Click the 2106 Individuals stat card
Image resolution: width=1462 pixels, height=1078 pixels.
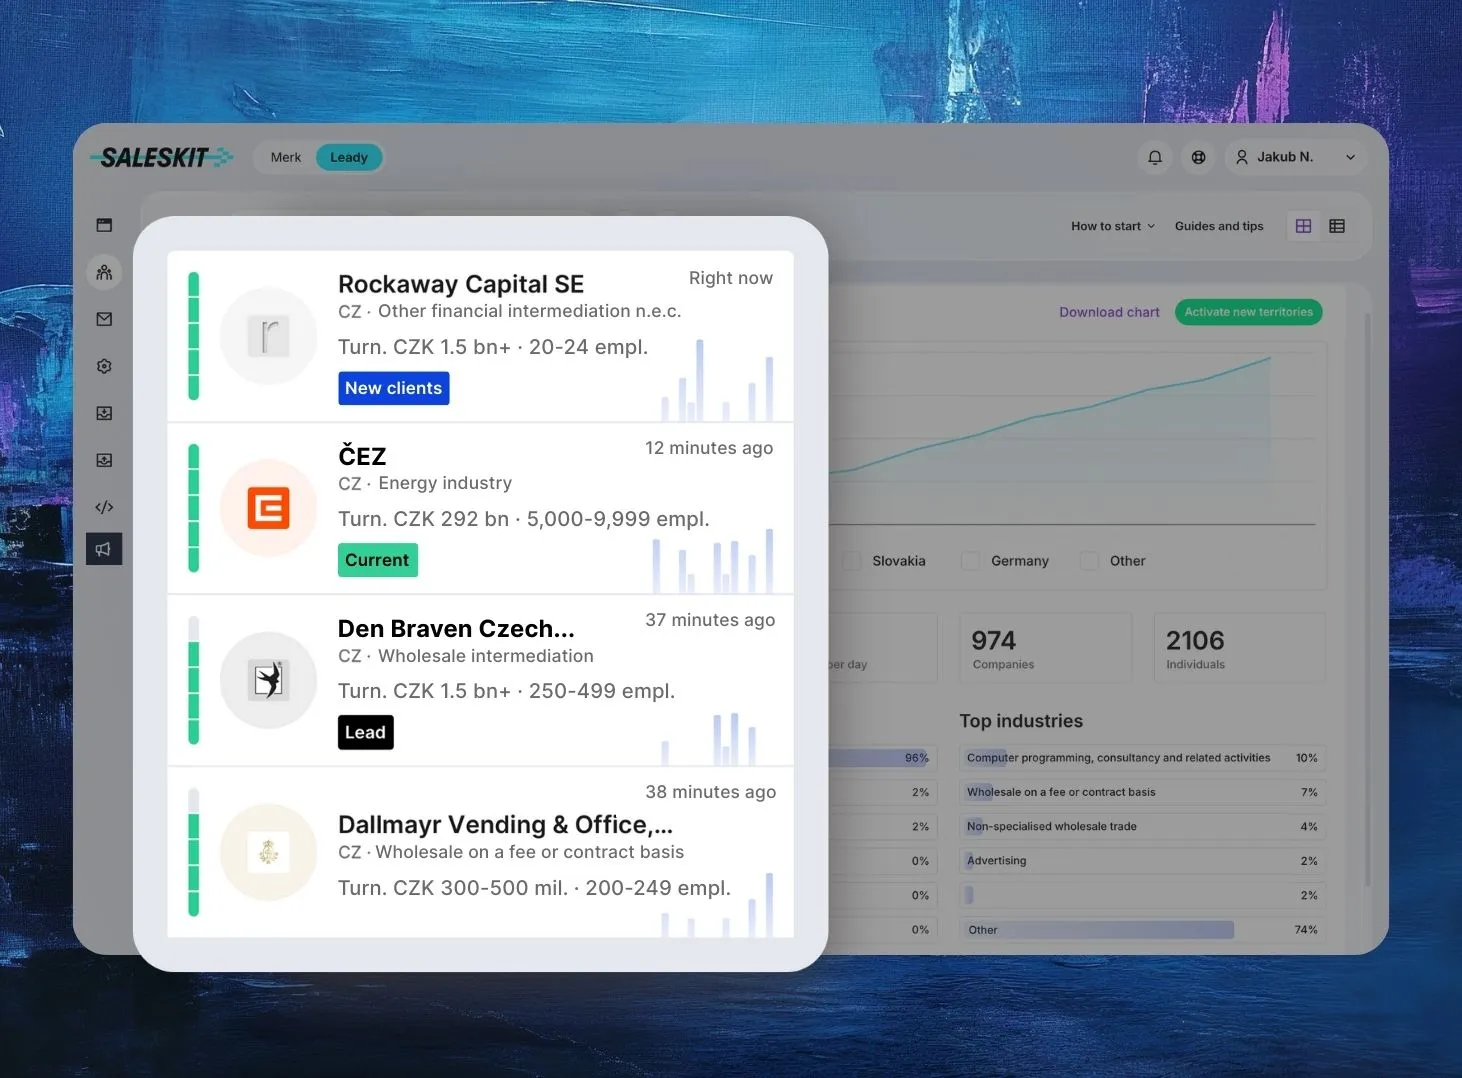click(1239, 648)
